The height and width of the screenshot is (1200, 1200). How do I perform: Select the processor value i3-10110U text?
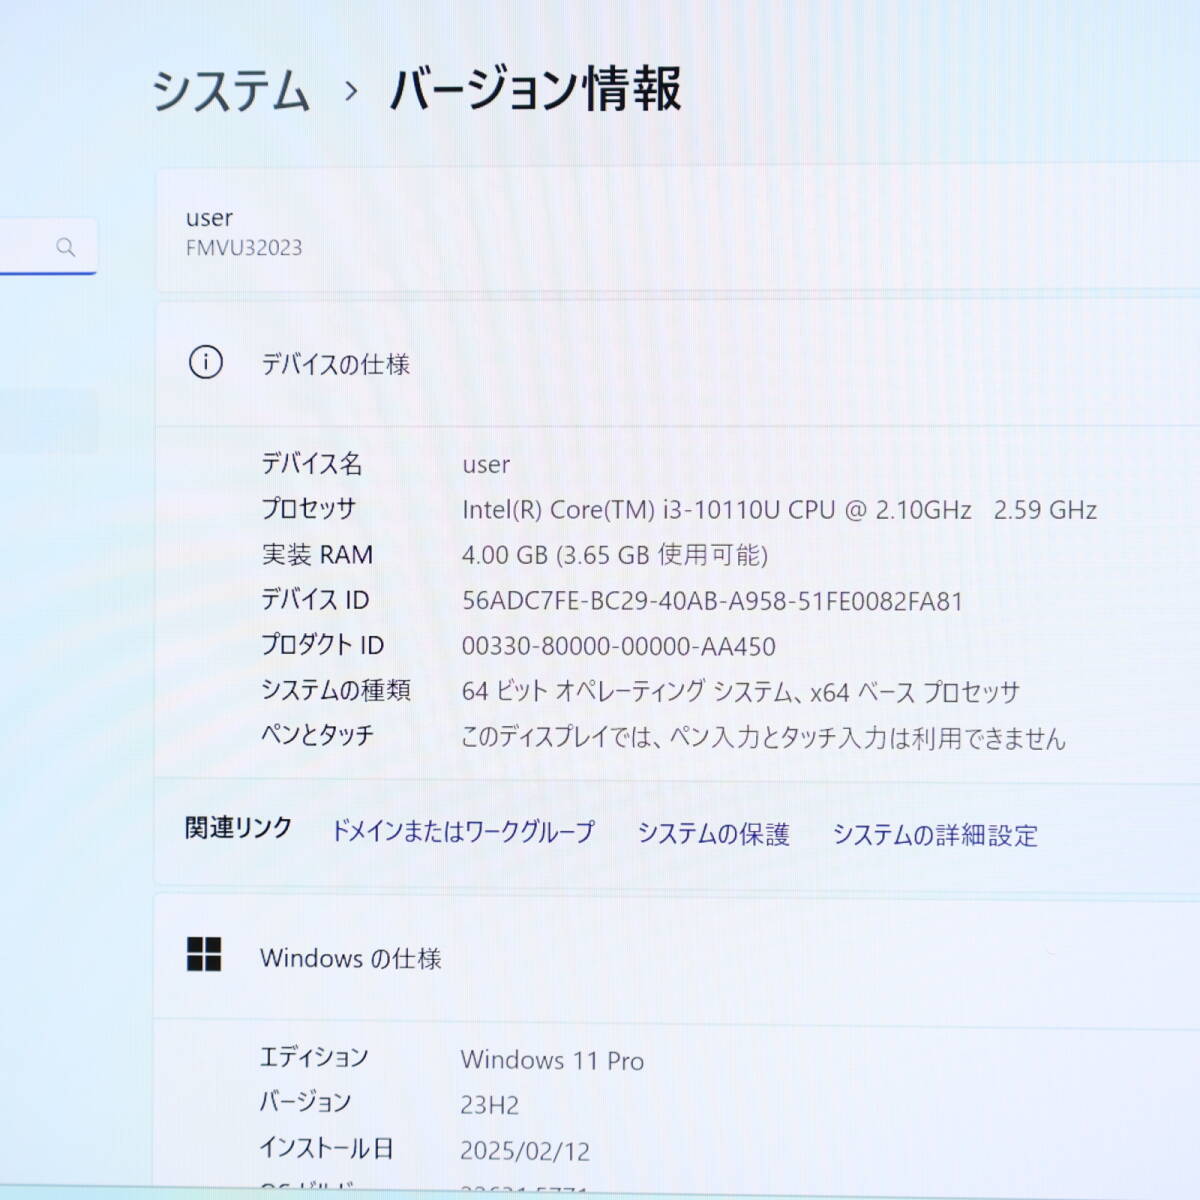click(x=779, y=510)
